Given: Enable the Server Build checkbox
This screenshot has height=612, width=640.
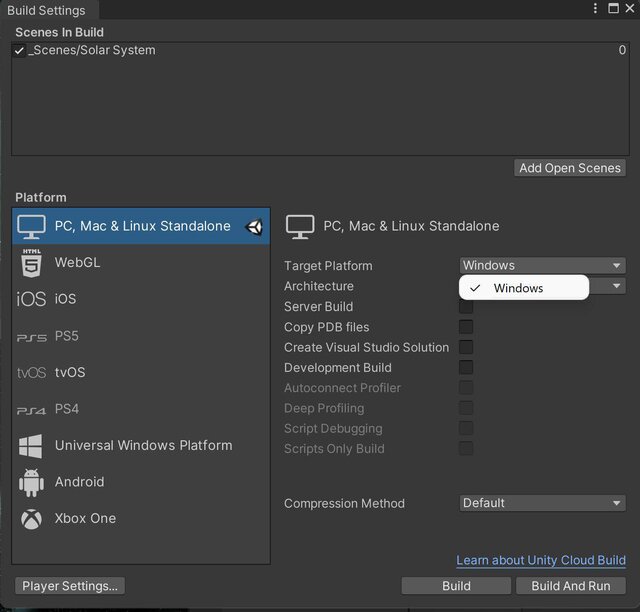Looking at the screenshot, I should [x=466, y=307].
